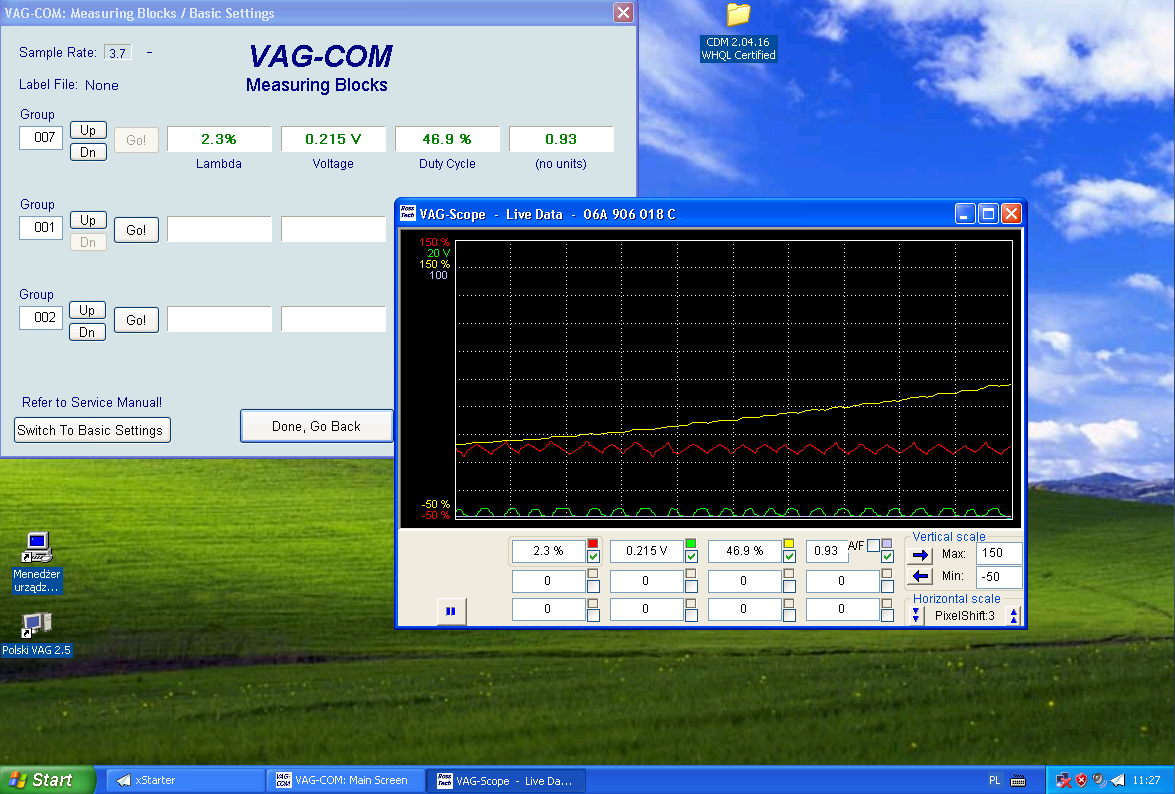Click the Group 007 Up button

coord(88,130)
